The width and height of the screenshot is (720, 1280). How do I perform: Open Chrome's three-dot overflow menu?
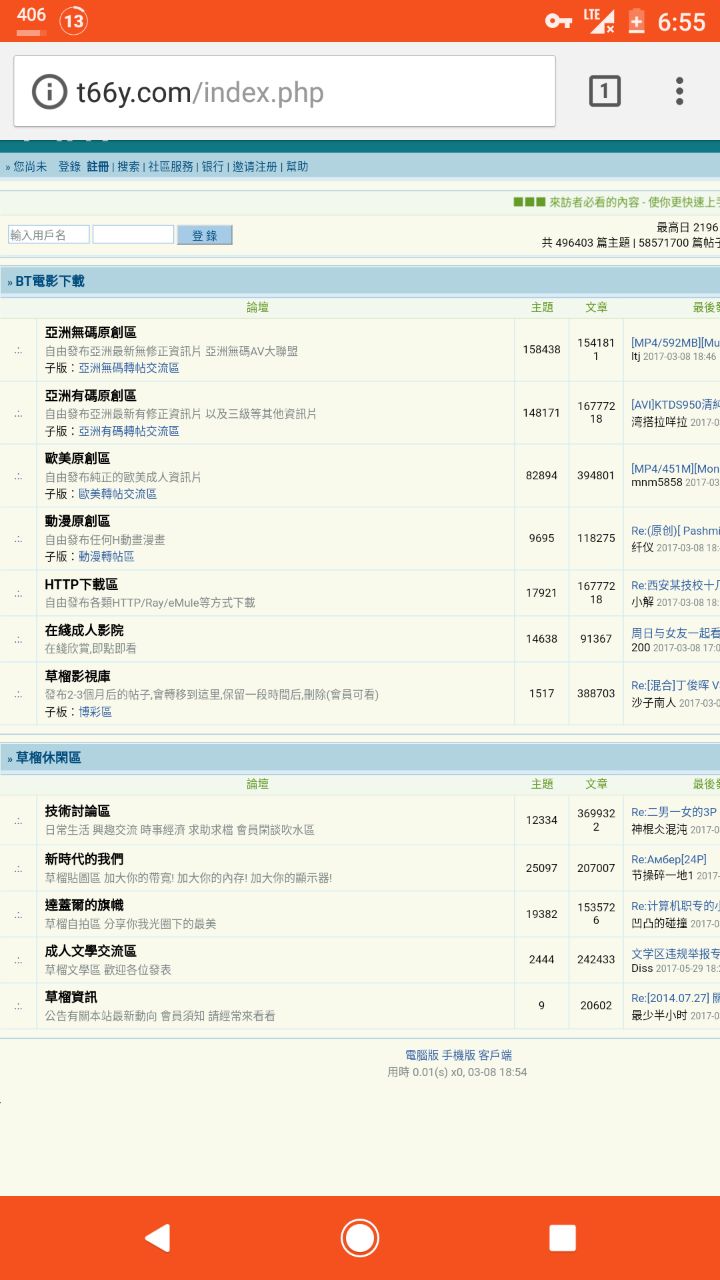[679, 92]
